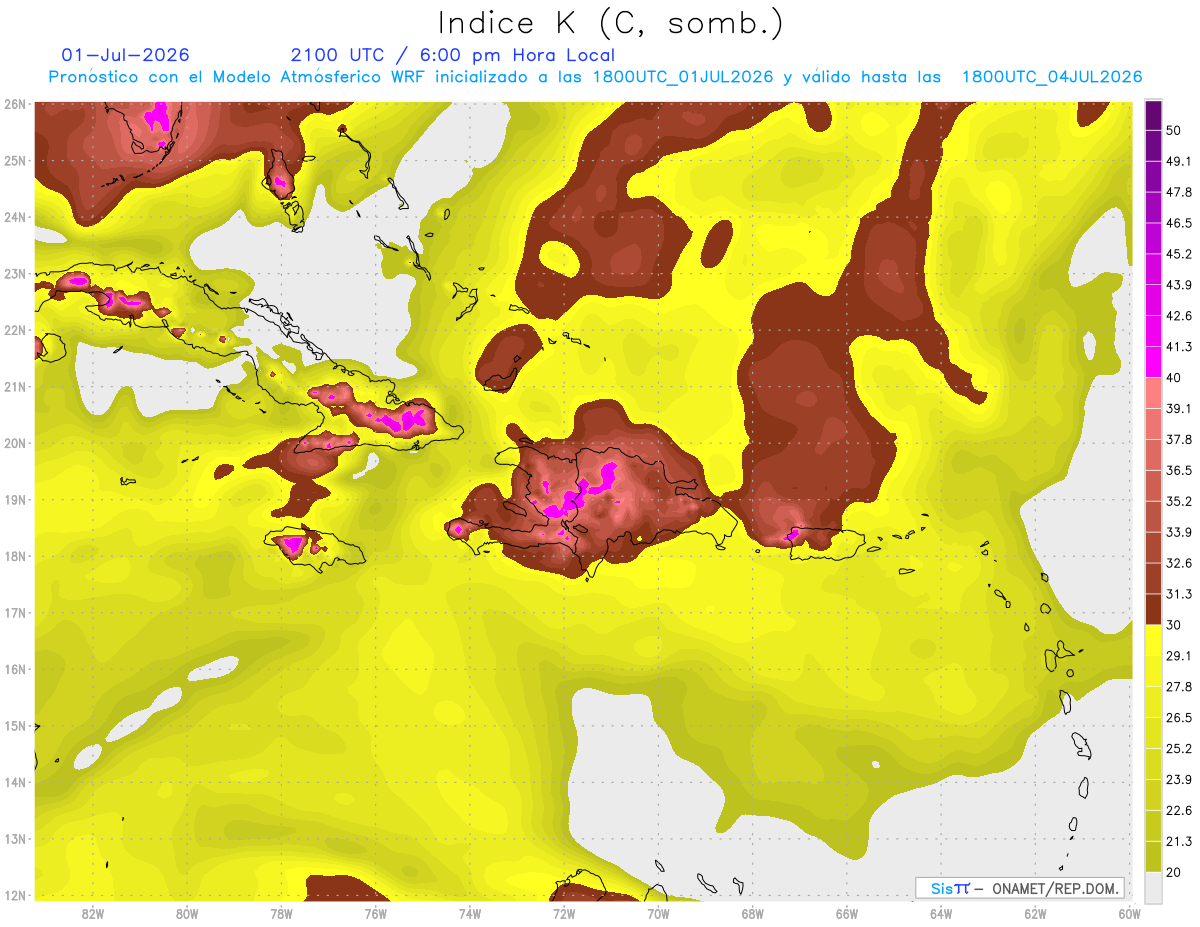This screenshot has height=927, width=1200.
Task: Click the "29.1" legend value
Action: (x=1178, y=656)
